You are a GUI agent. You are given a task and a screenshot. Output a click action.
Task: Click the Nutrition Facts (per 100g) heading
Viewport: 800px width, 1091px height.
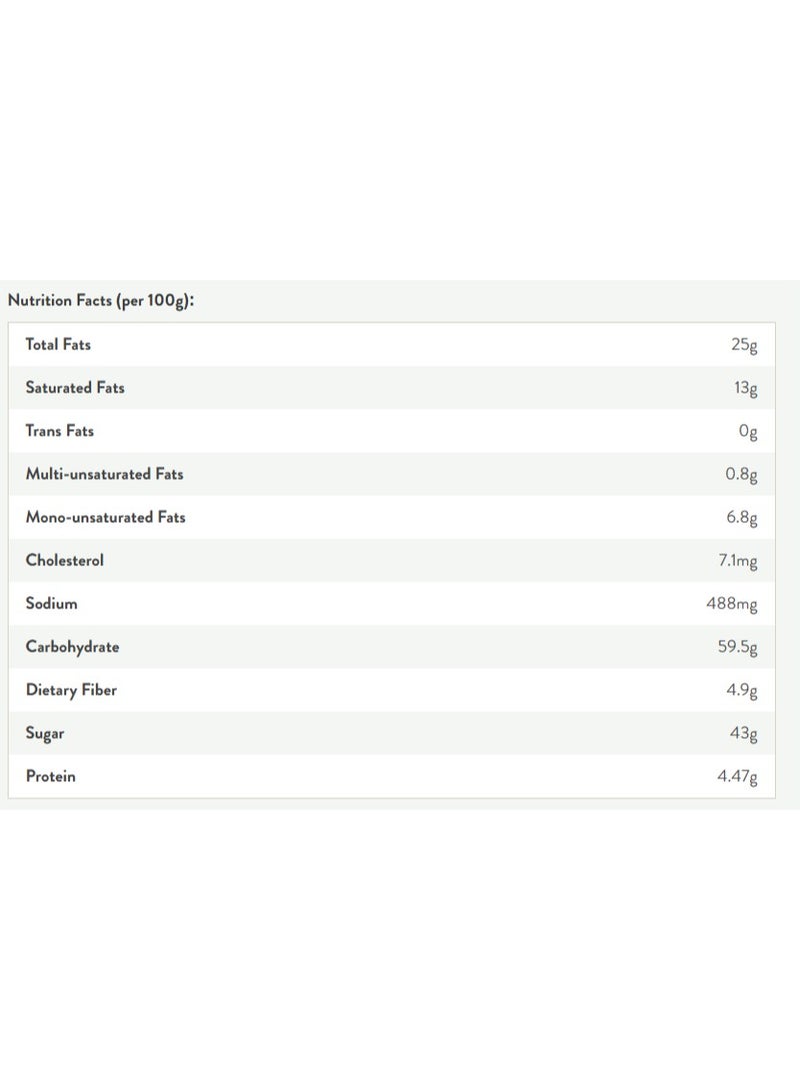click(x=101, y=301)
